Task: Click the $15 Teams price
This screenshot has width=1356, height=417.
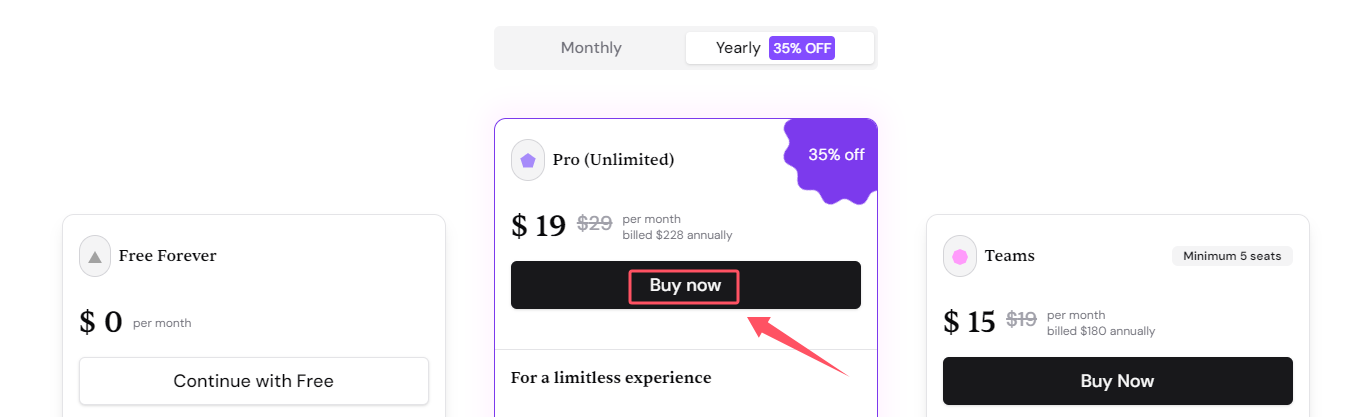Action: point(969,321)
